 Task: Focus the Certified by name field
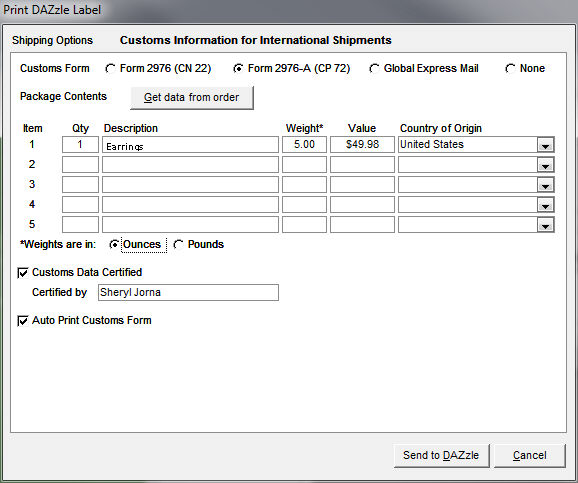click(188, 293)
